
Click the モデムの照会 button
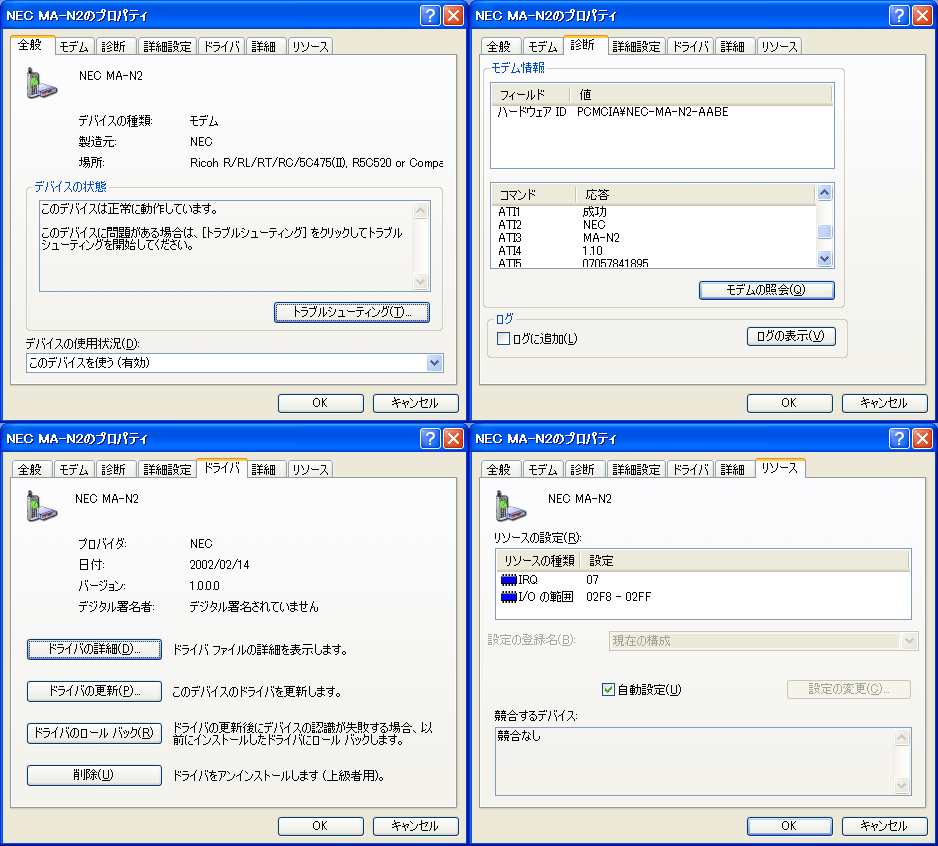(766, 290)
